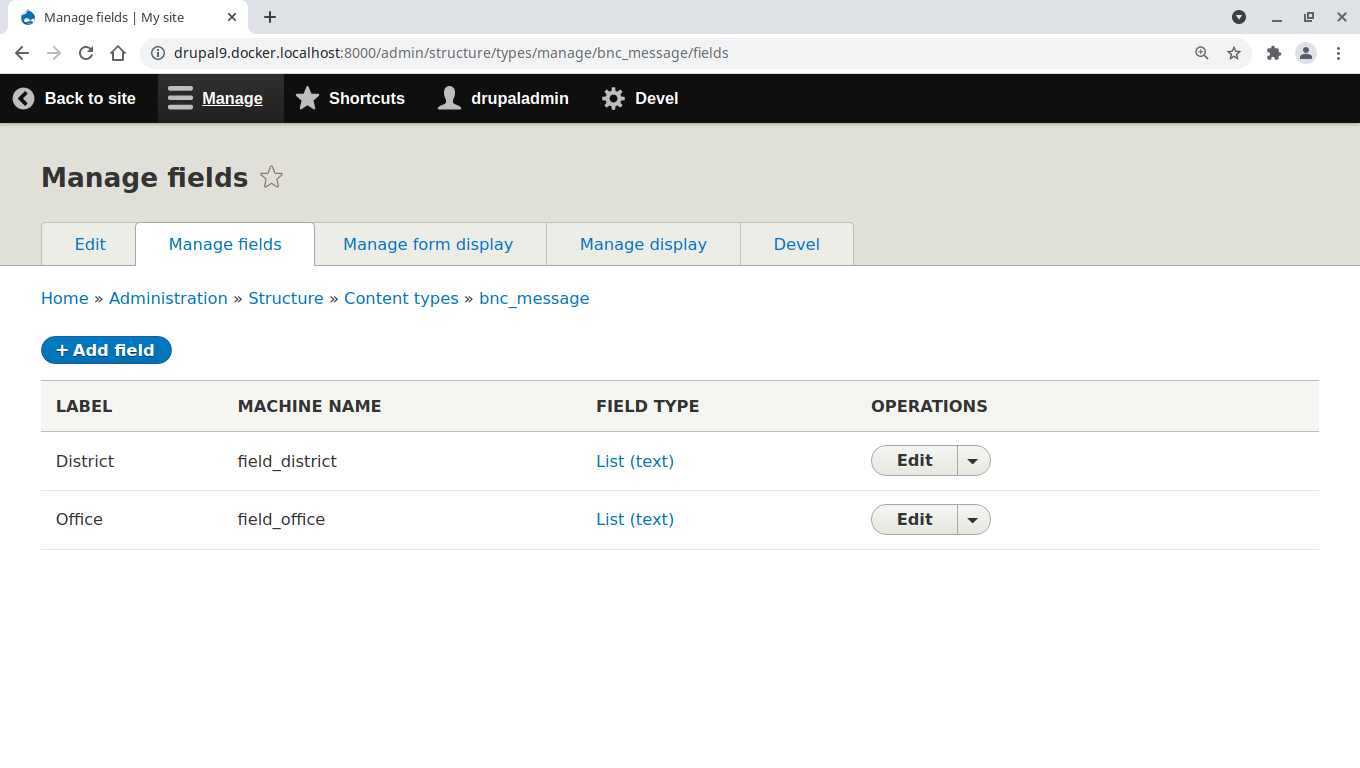Image resolution: width=1360 pixels, height=768 pixels.
Task: Click the star icon beside Manage fields title
Action: (x=271, y=178)
